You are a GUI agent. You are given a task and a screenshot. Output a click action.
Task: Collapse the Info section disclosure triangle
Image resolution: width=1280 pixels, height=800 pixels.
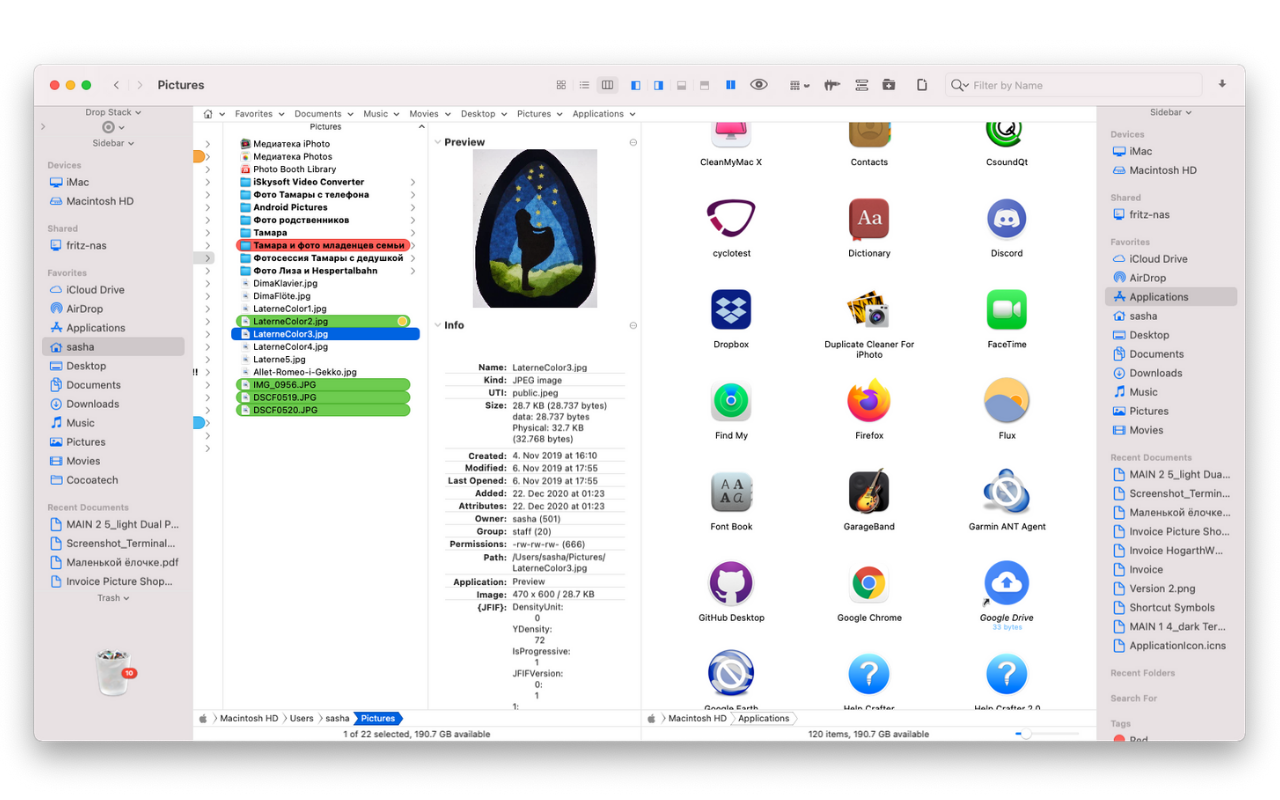[x=438, y=326]
